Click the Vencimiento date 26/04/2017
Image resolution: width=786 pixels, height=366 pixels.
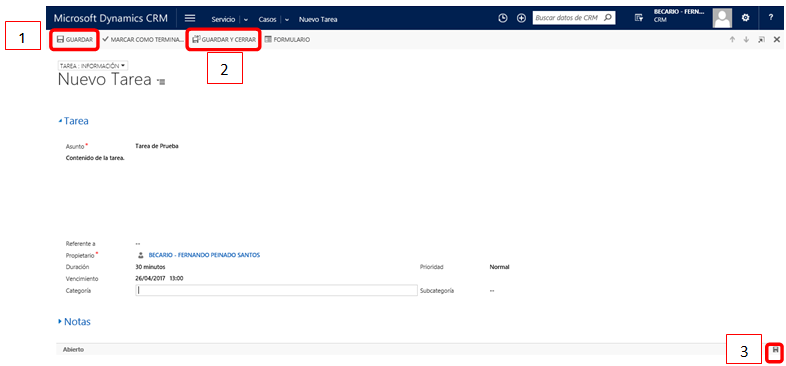pyautogui.click(x=150, y=278)
